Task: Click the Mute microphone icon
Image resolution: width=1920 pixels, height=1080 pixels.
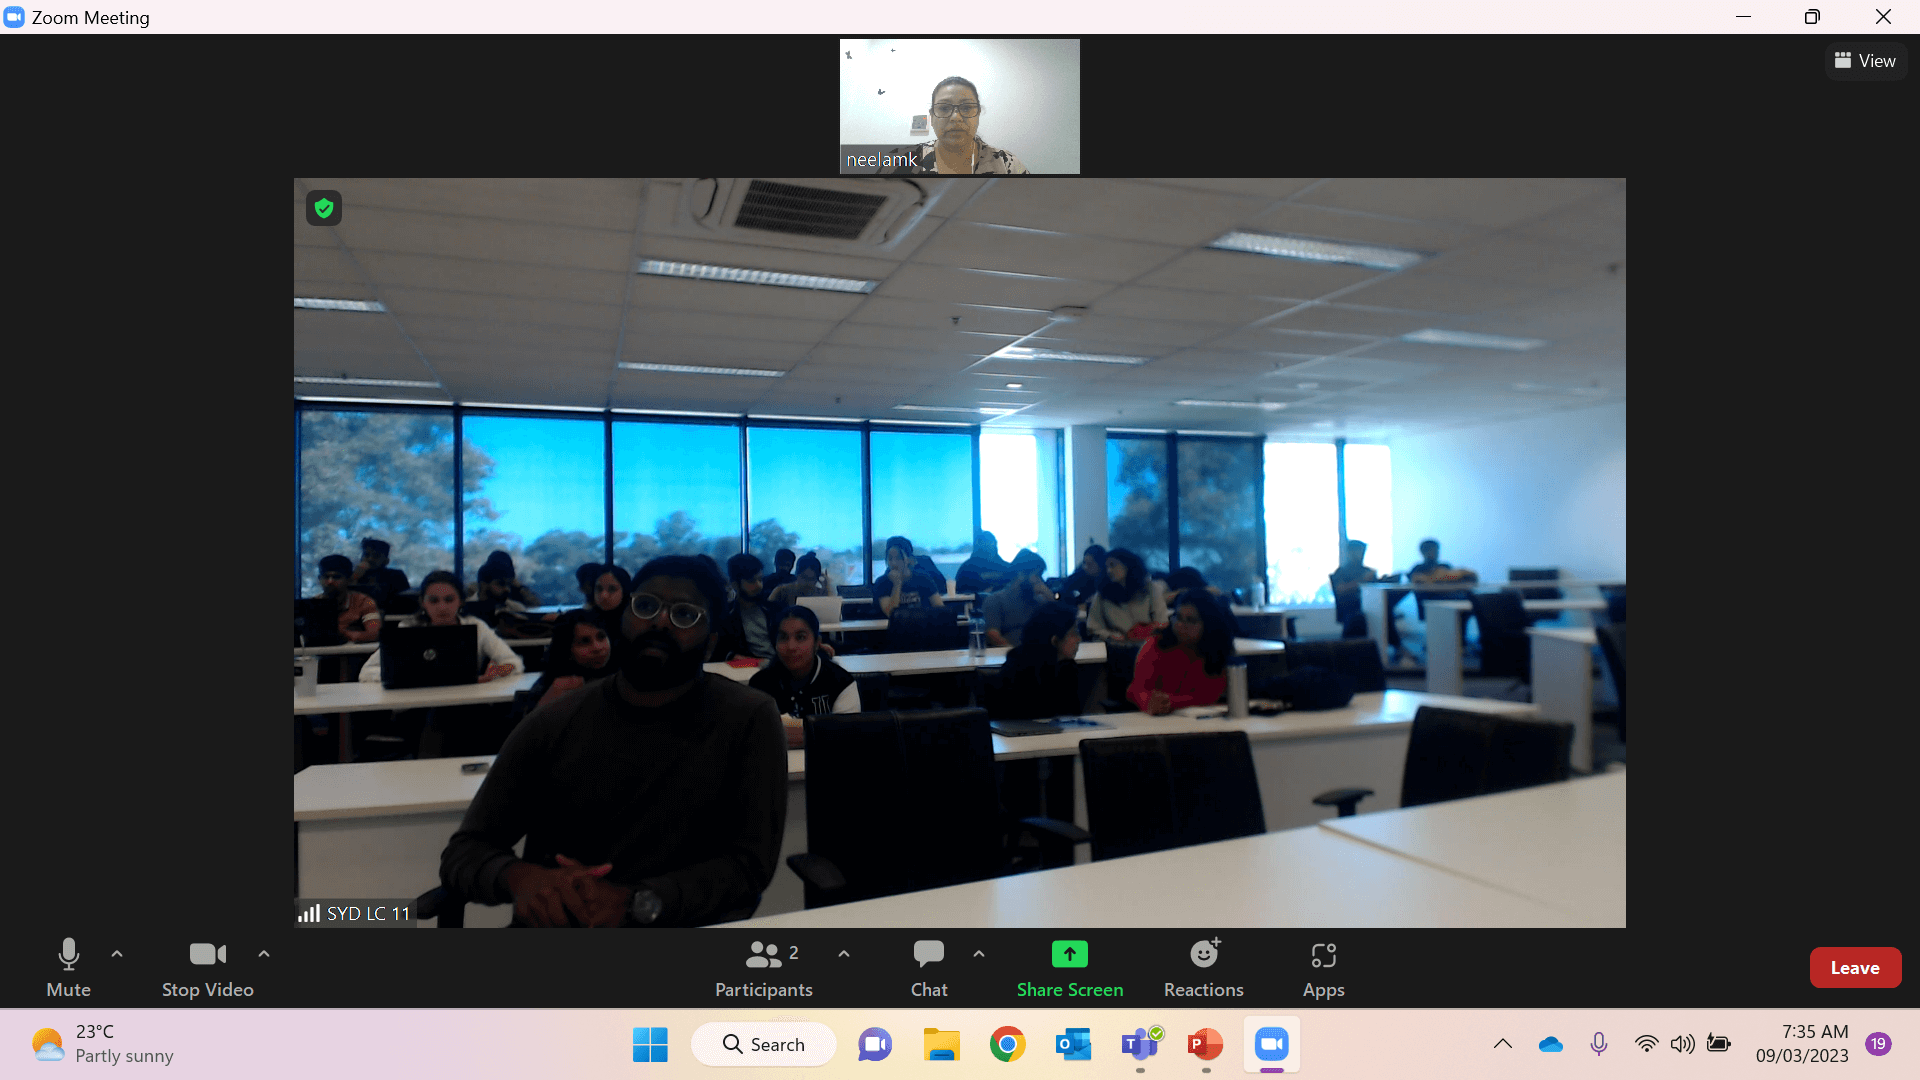Action: pos(67,952)
